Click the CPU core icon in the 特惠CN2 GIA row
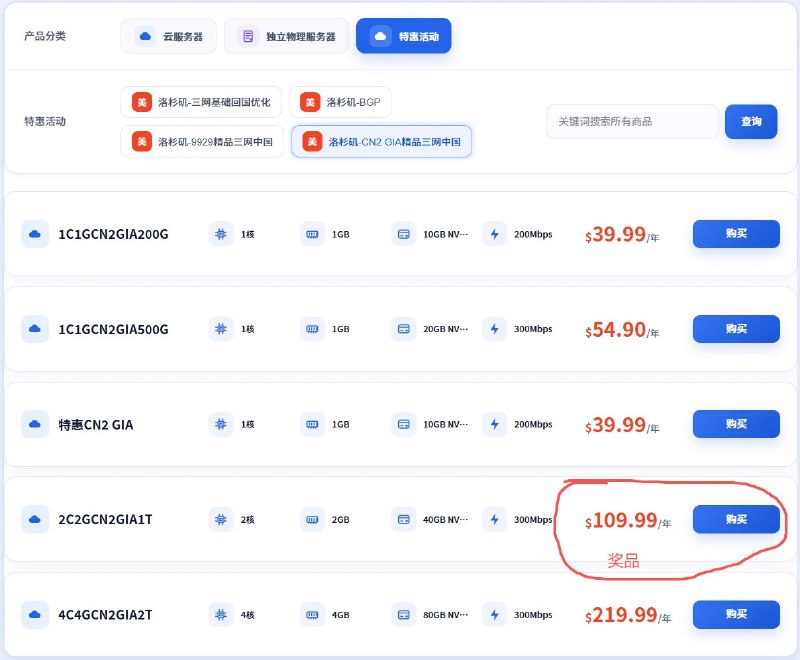This screenshot has width=800, height=660. (221, 424)
